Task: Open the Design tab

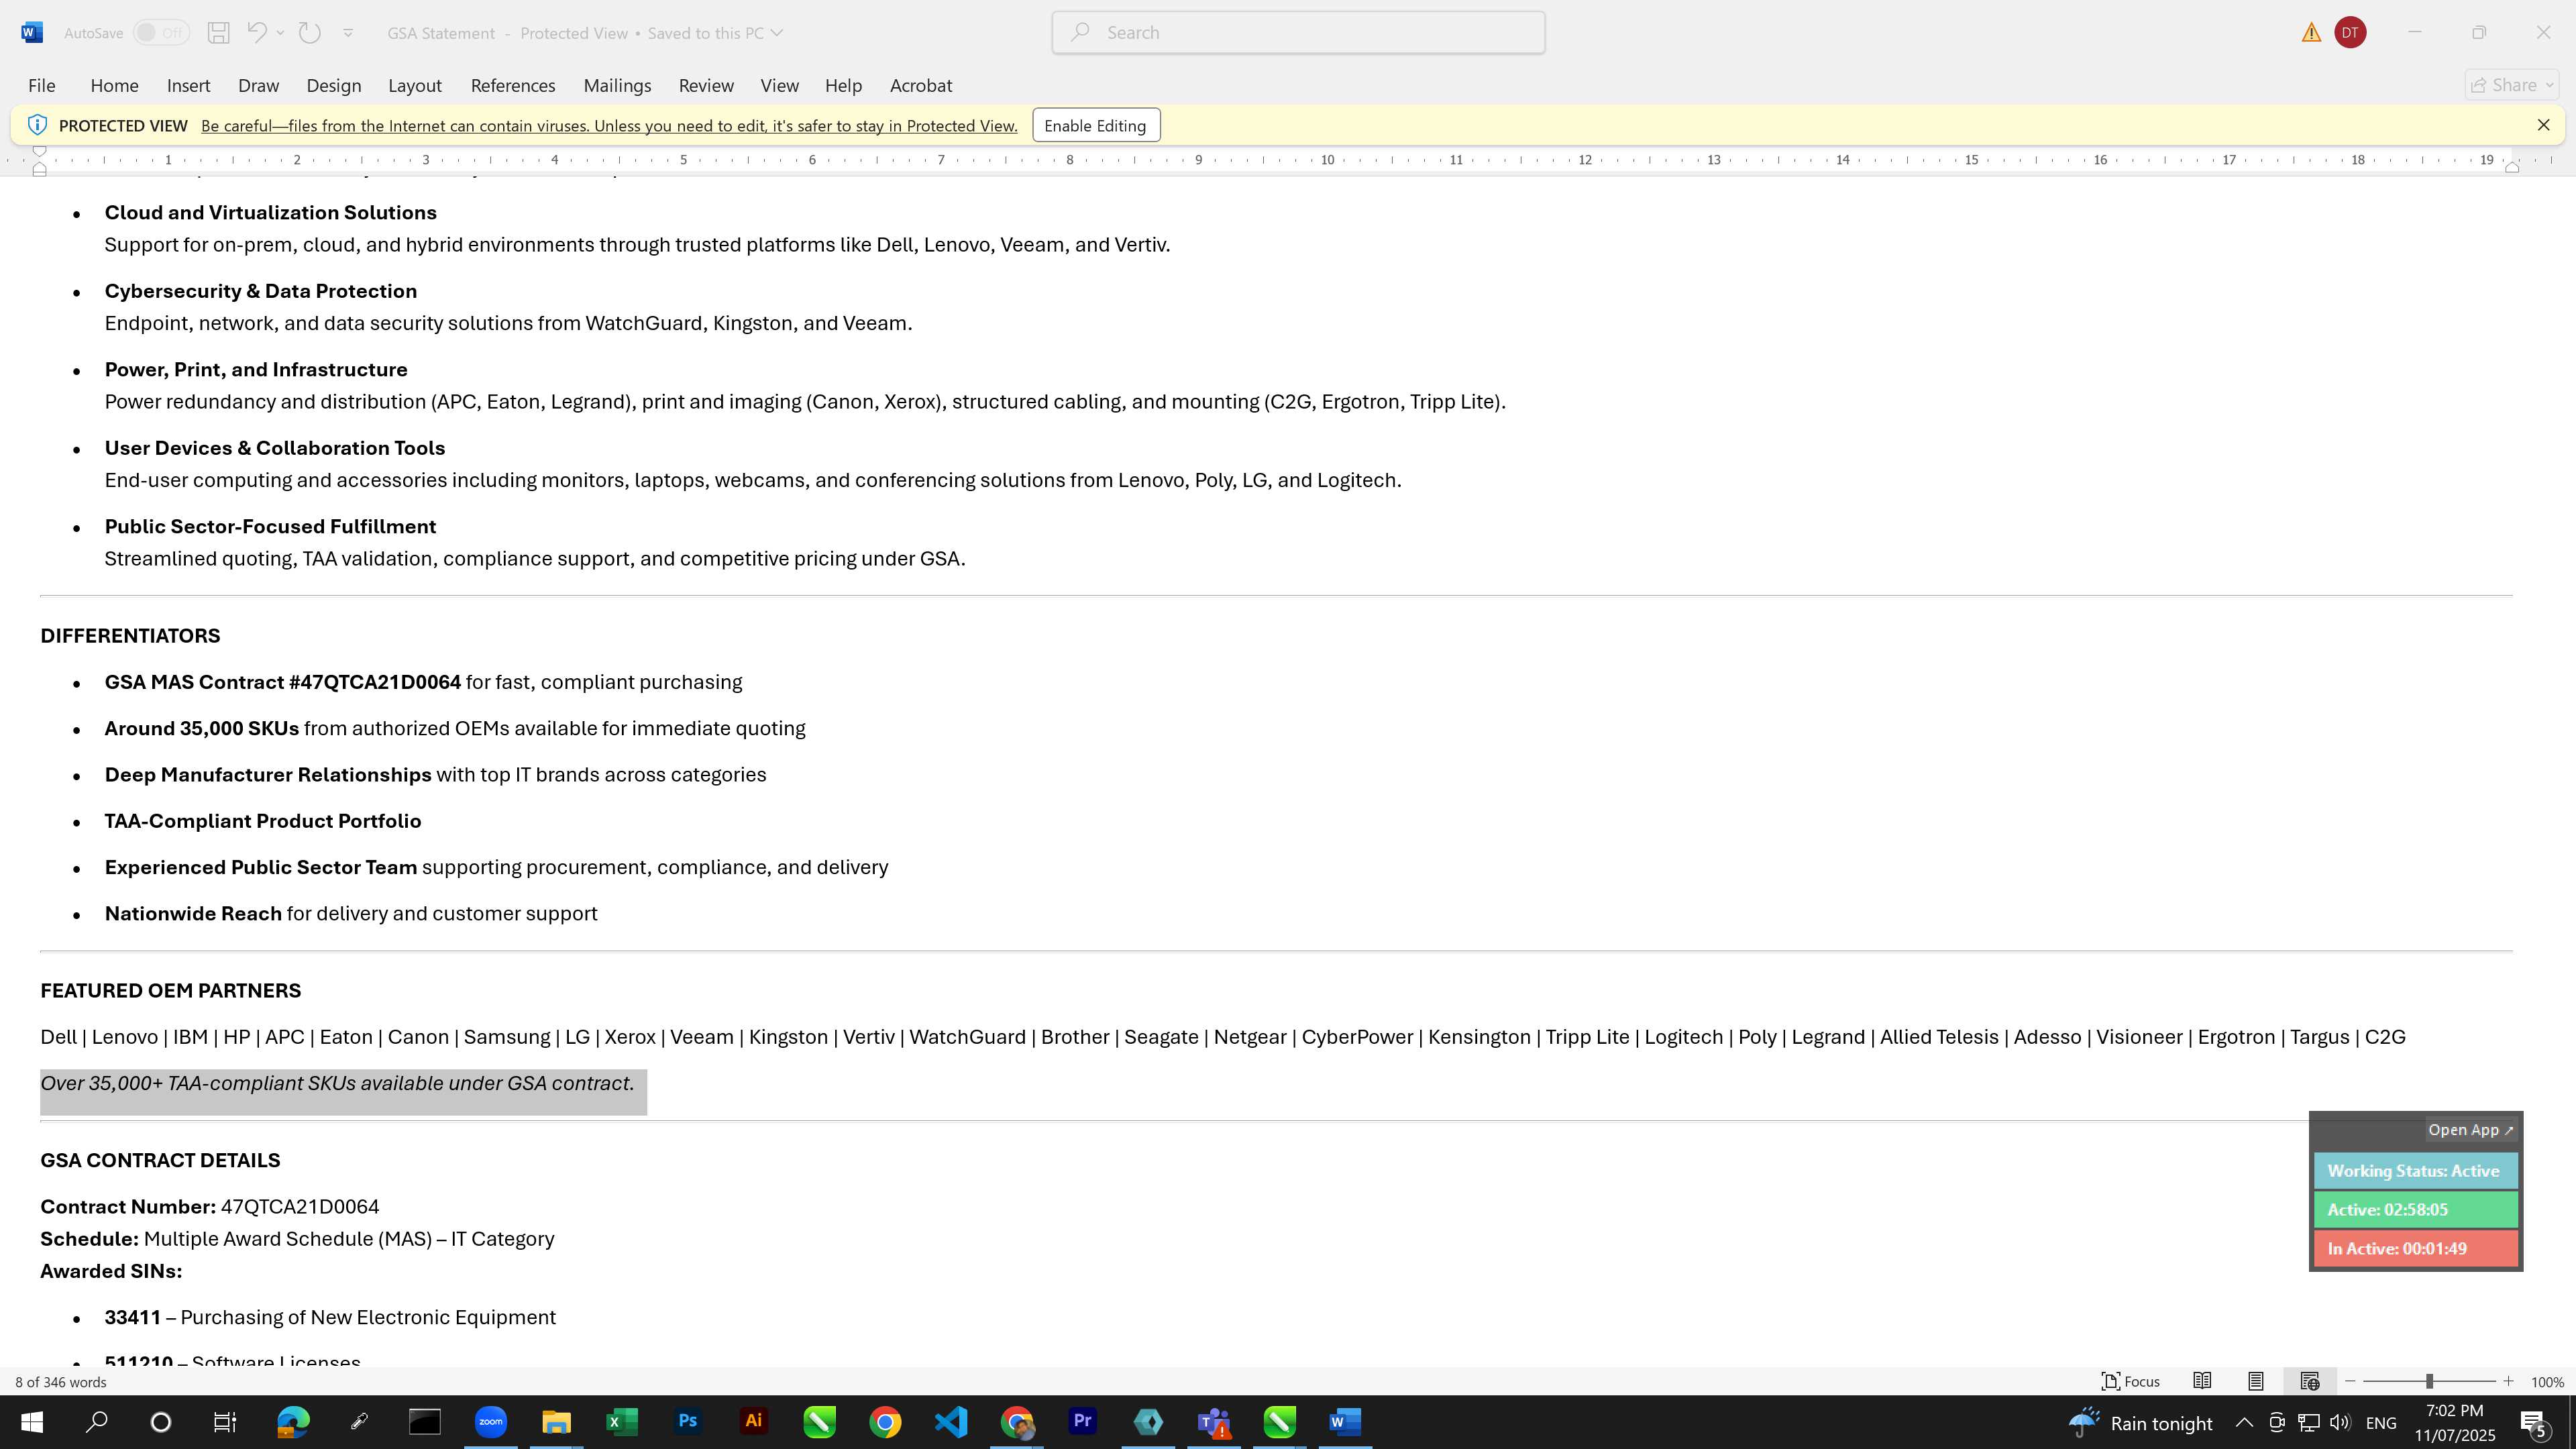Action: [x=334, y=85]
